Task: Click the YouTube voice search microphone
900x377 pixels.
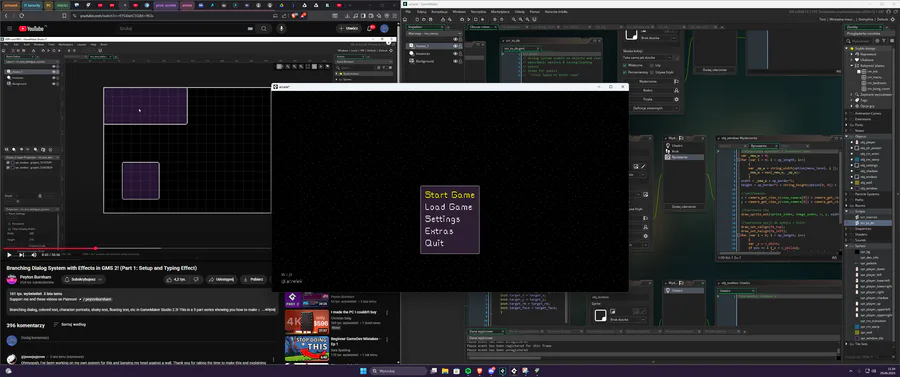Action: tap(281, 29)
